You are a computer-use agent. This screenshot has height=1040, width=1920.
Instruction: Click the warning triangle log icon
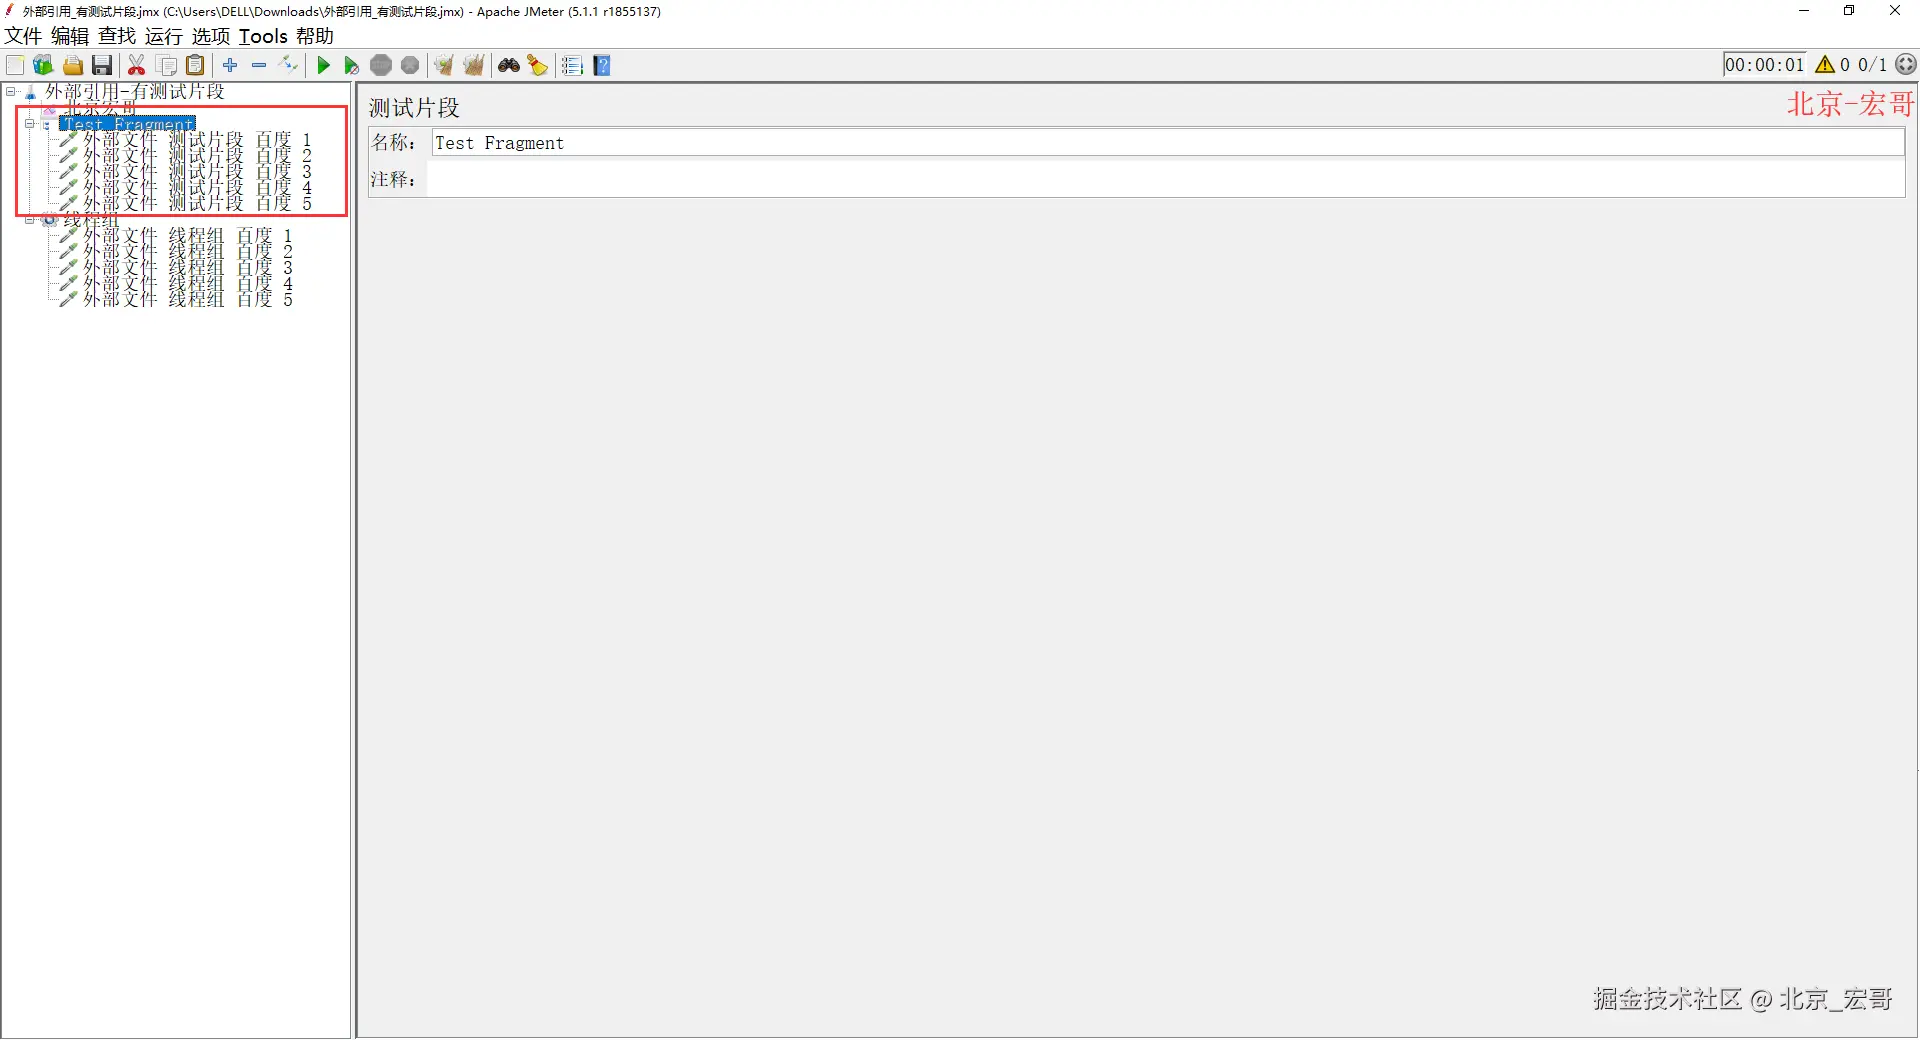click(x=1825, y=65)
